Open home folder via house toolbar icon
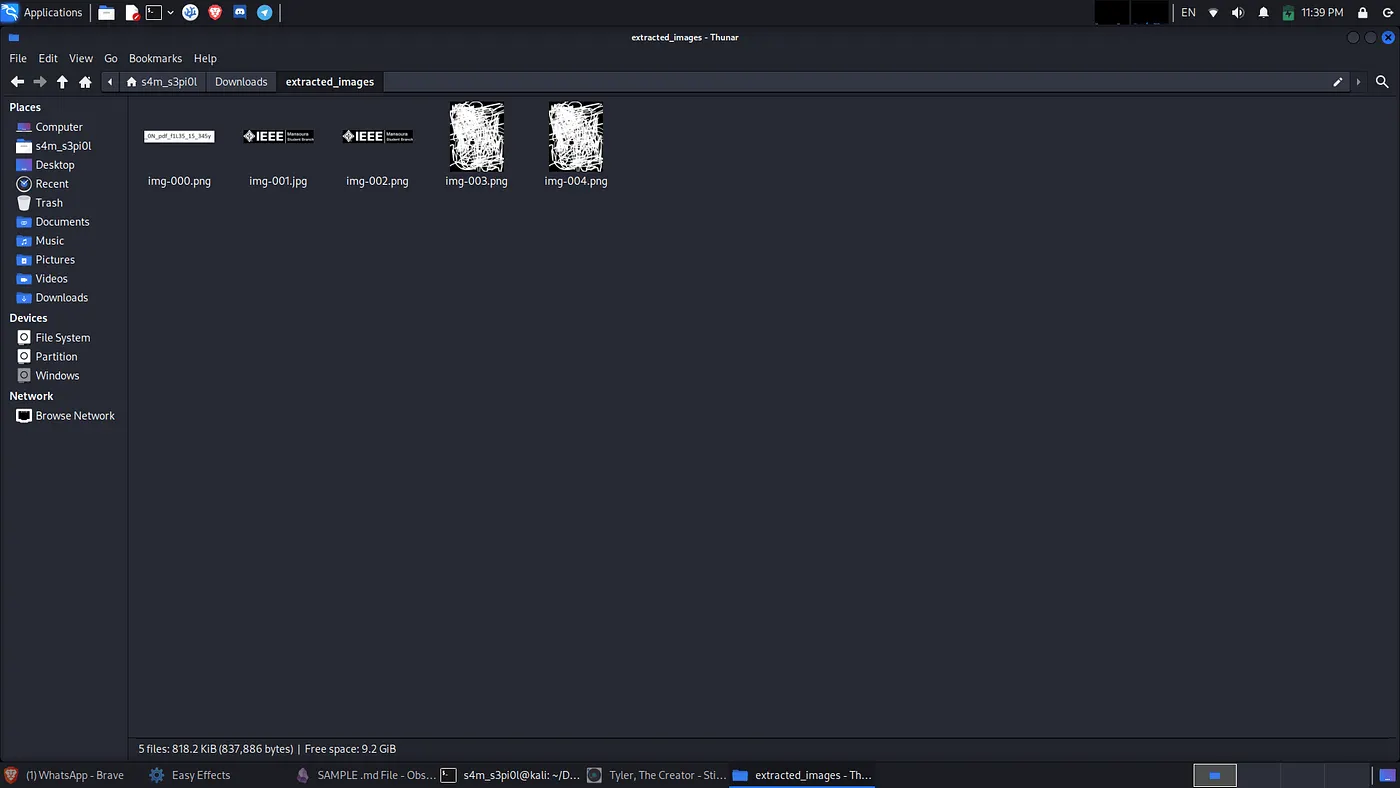Viewport: 1400px width, 788px height. (85, 82)
